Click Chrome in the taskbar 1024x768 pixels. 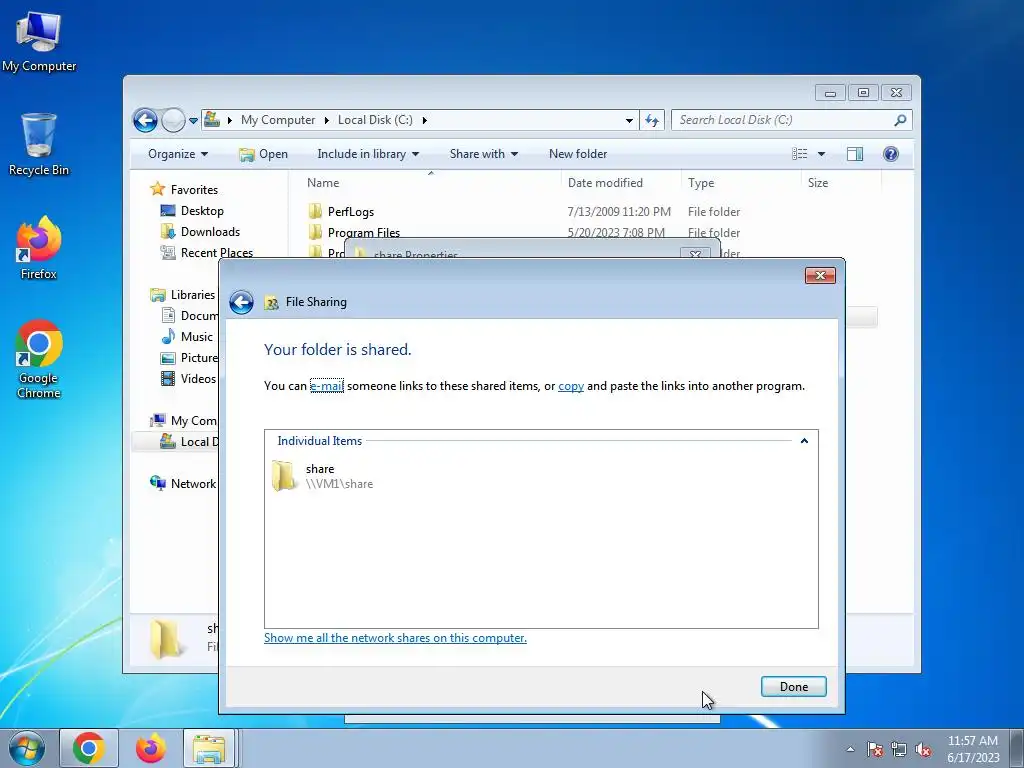pos(89,748)
